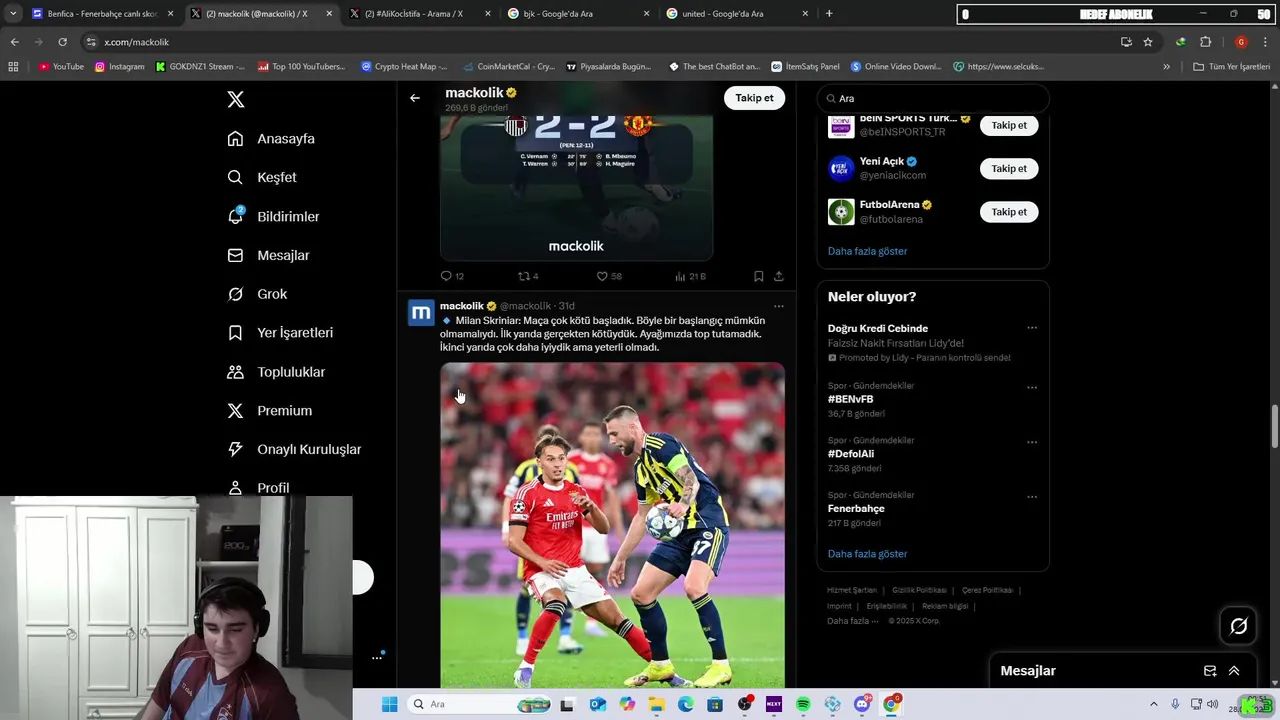This screenshot has height=720, width=1280.
Task: Open Chrome extensions puzzle icon
Action: [1206, 42]
